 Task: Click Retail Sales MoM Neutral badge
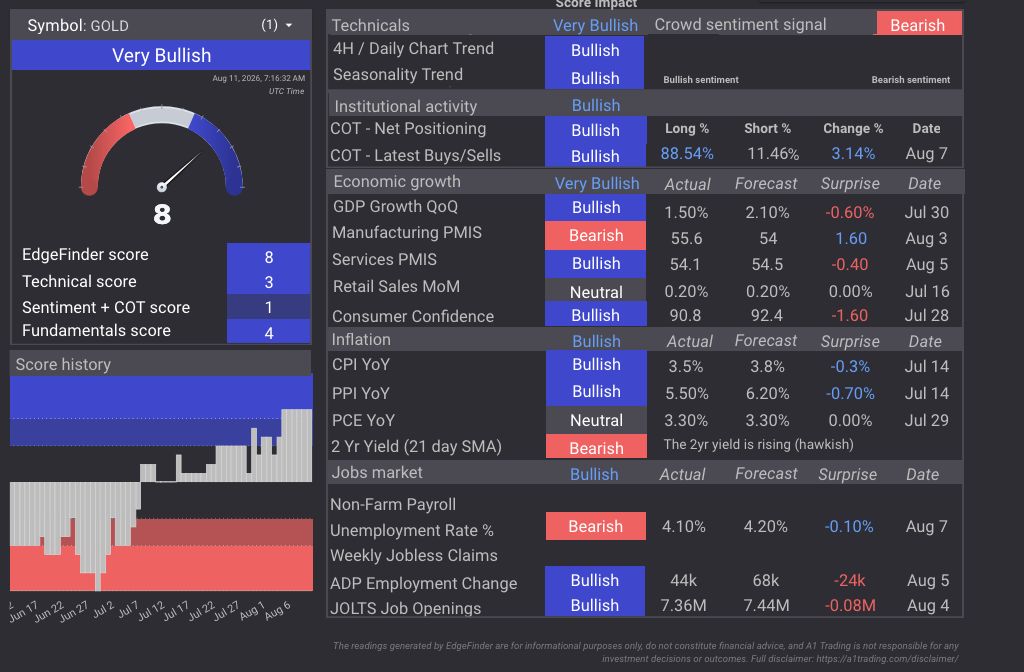point(596,291)
